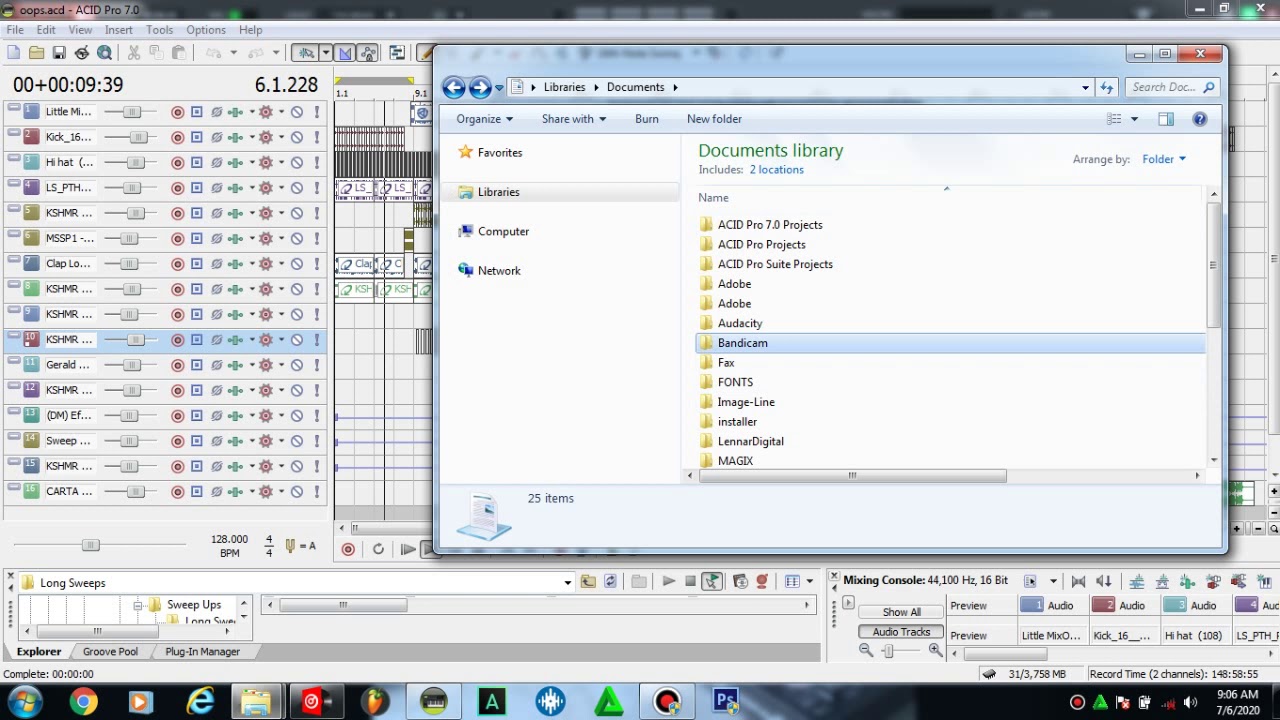Click Get Media from Web globe icon
The height and width of the screenshot is (720, 1280).
tap(104, 53)
